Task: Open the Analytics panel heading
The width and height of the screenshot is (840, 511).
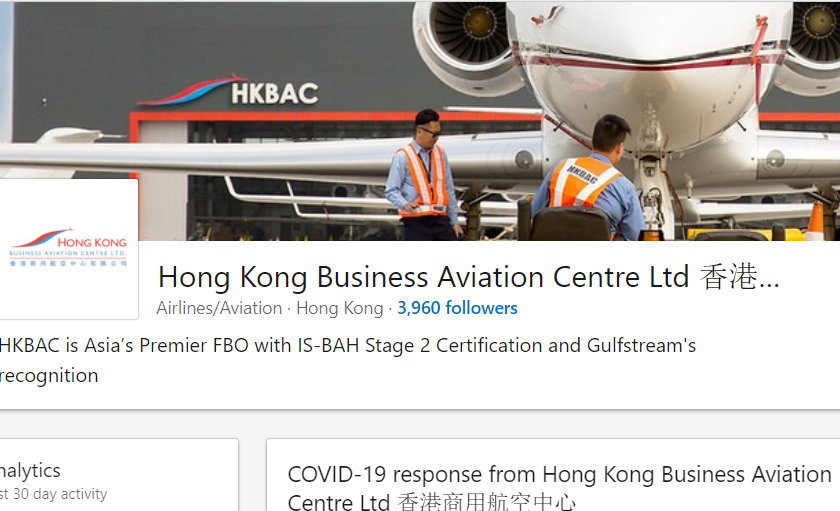Action: 30,470
